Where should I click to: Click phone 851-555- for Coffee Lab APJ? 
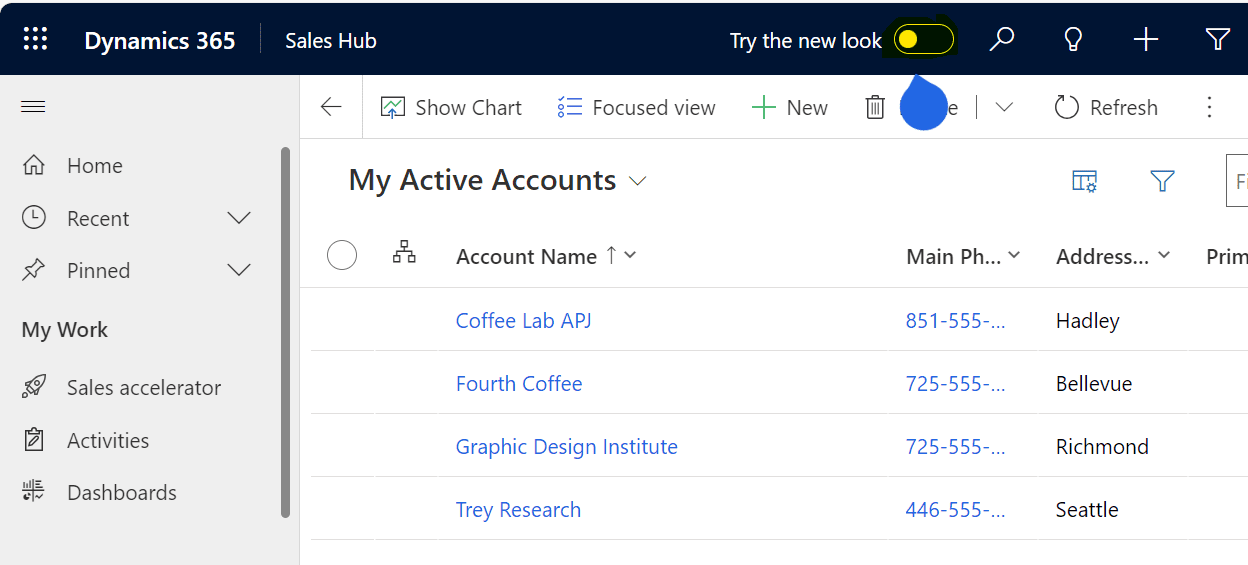point(955,320)
